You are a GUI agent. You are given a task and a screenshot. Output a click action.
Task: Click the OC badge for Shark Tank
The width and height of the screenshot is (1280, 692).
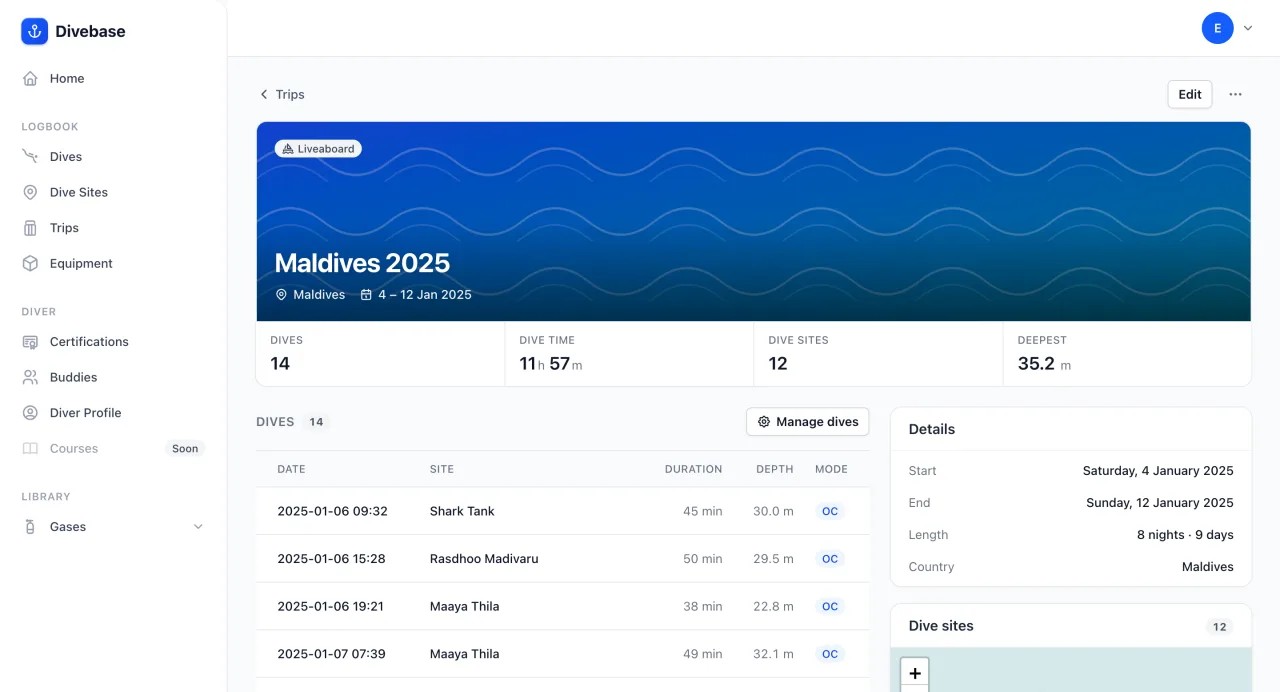(830, 511)
